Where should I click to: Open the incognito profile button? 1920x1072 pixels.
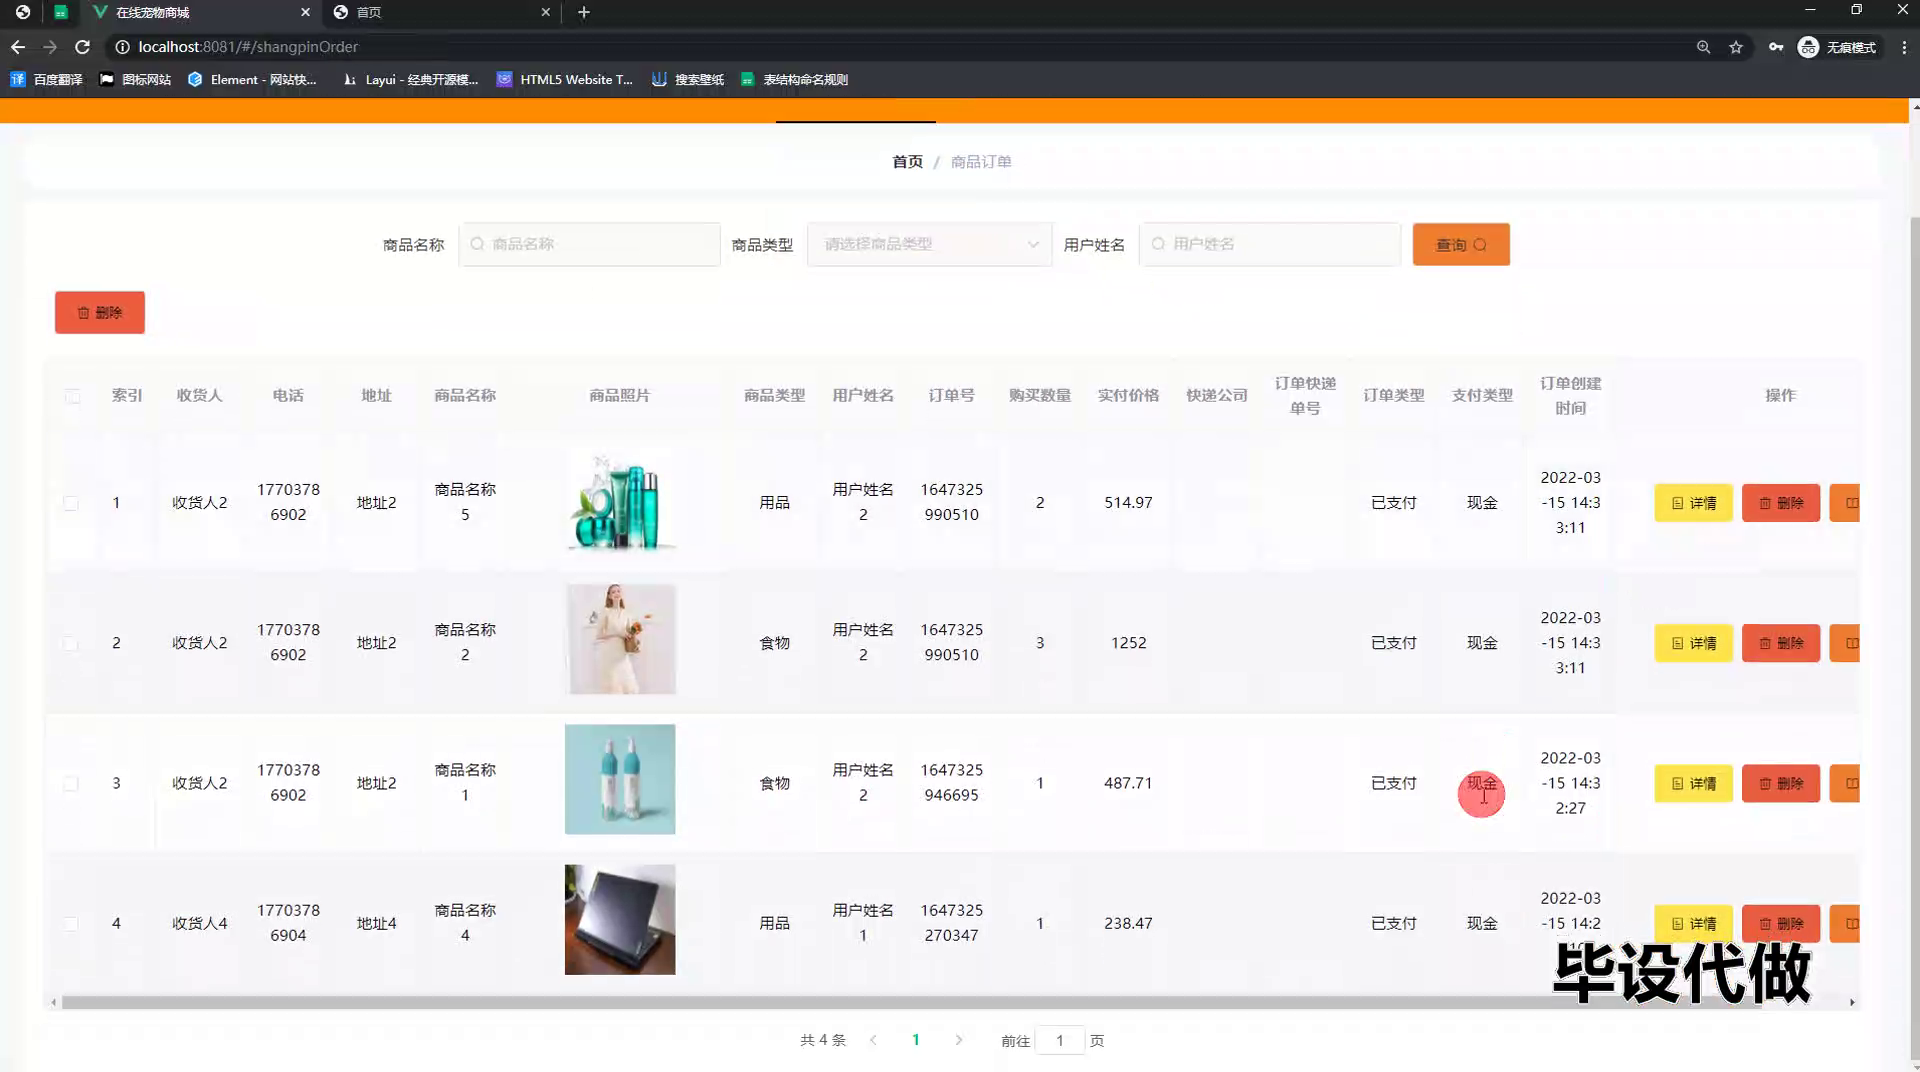1837,47
